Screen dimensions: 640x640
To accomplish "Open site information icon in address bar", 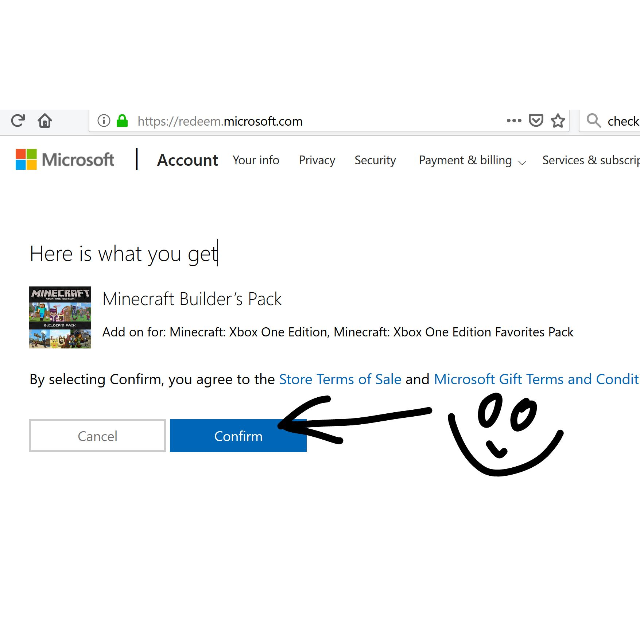I will tap(103, 121).
